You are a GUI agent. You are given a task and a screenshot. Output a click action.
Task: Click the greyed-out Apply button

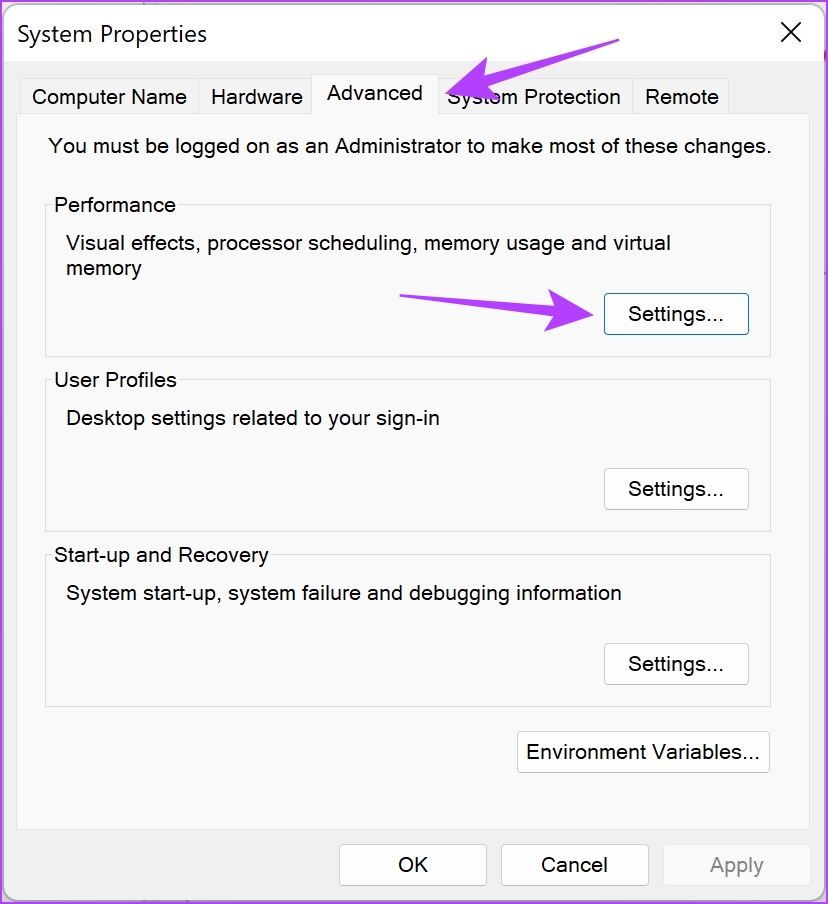736,865
